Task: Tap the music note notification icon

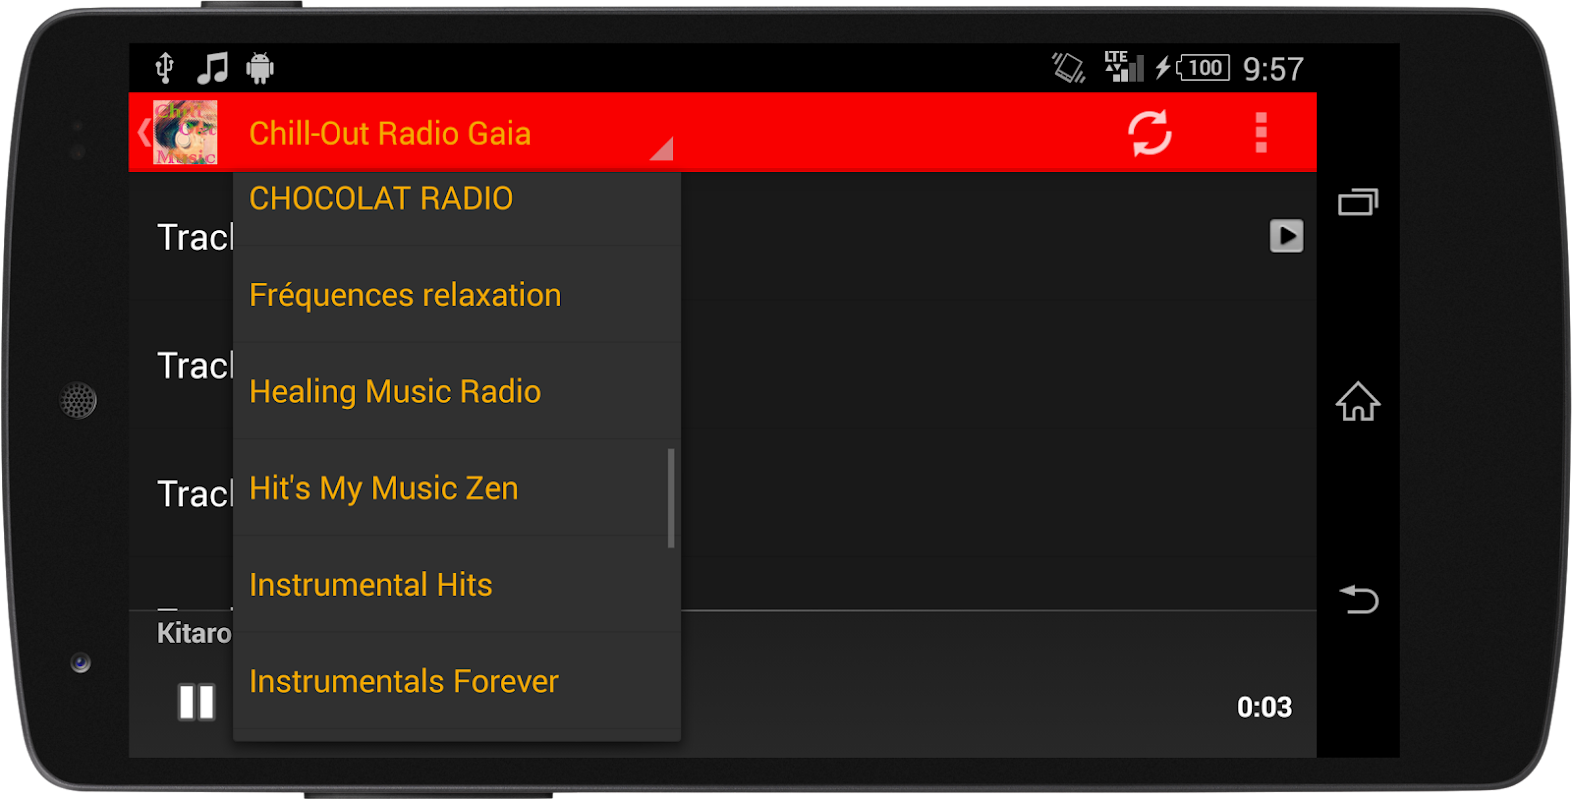Action: point(212,68)
